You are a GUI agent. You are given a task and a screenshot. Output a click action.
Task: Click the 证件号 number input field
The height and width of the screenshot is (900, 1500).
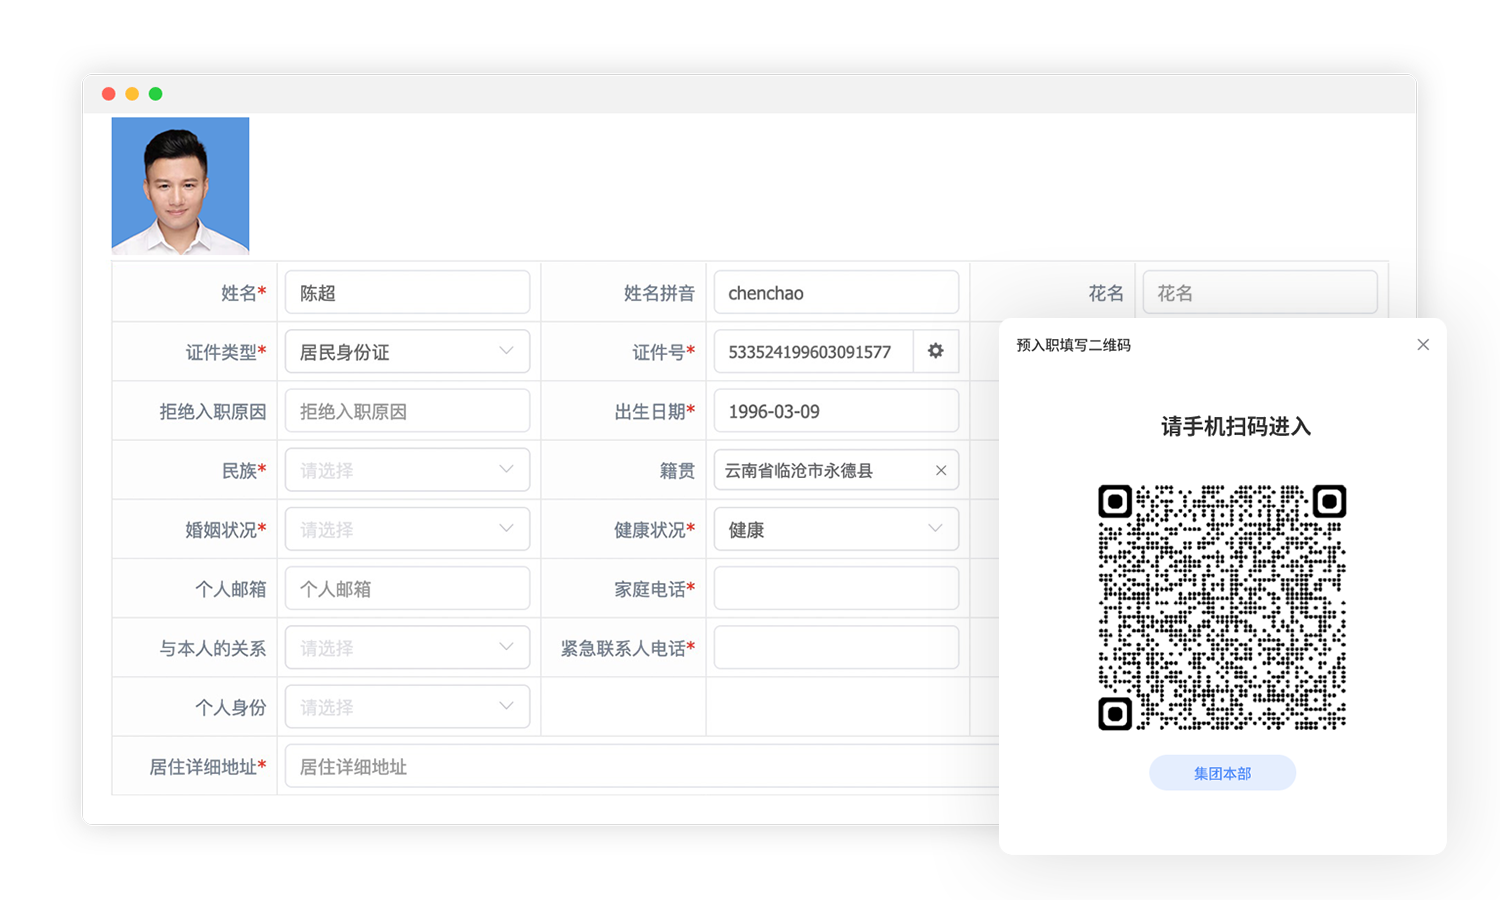(x=813, y=351)
